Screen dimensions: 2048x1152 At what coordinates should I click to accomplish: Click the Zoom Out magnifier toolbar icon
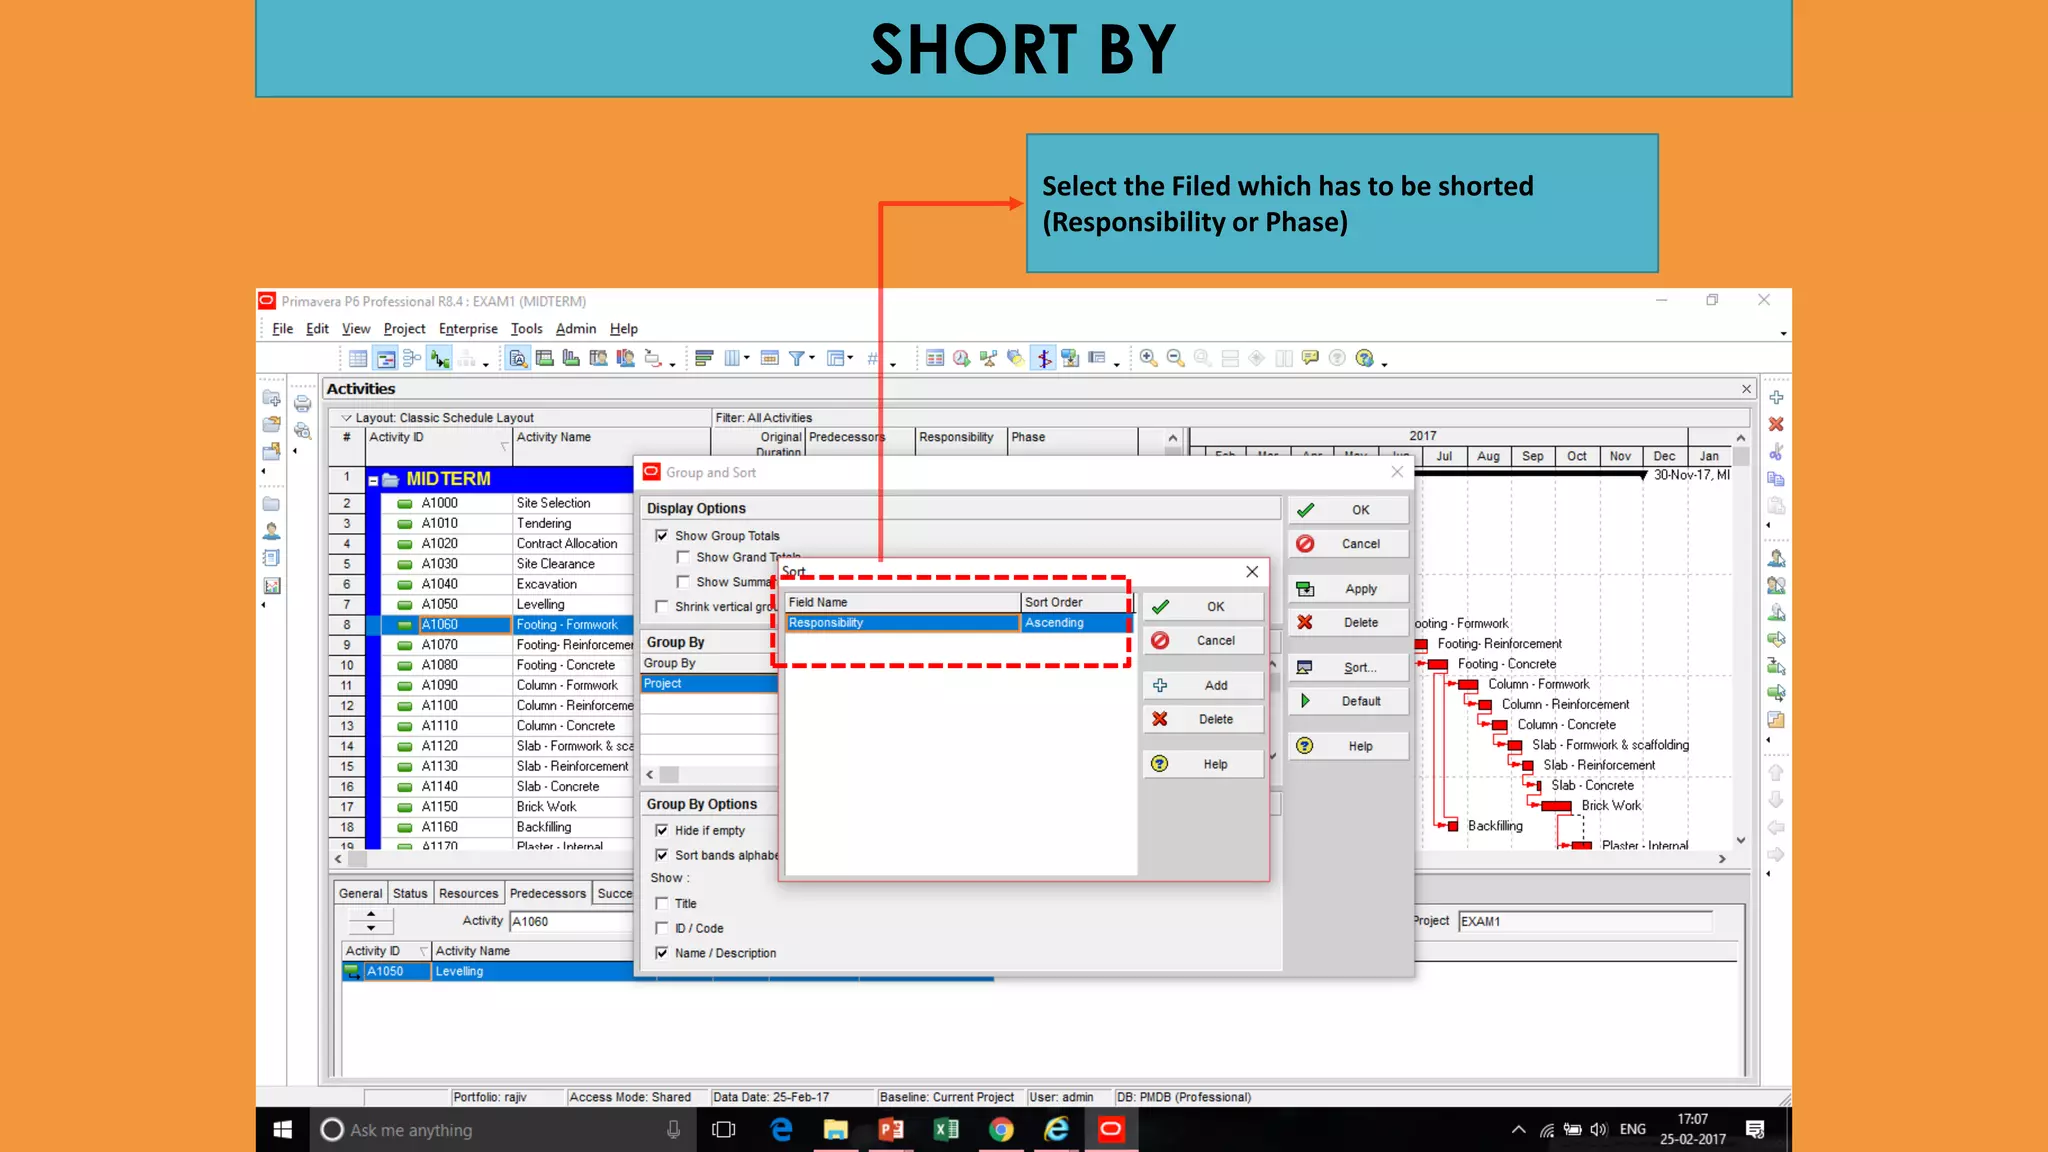coord(1175,358)
